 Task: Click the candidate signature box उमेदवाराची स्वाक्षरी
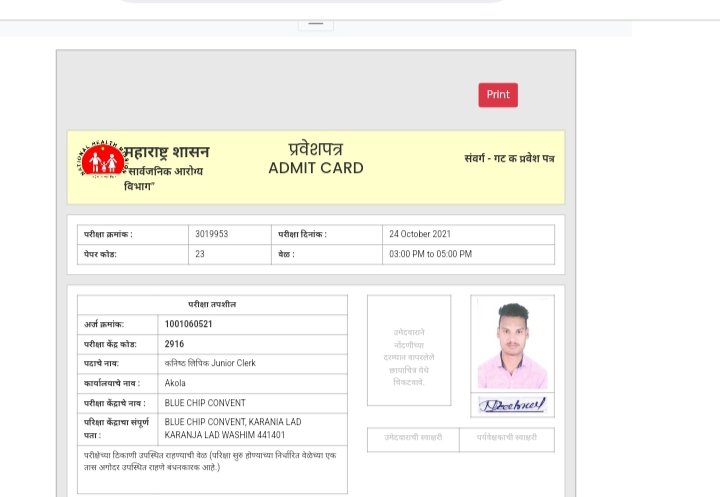click(x=413, y=440)
